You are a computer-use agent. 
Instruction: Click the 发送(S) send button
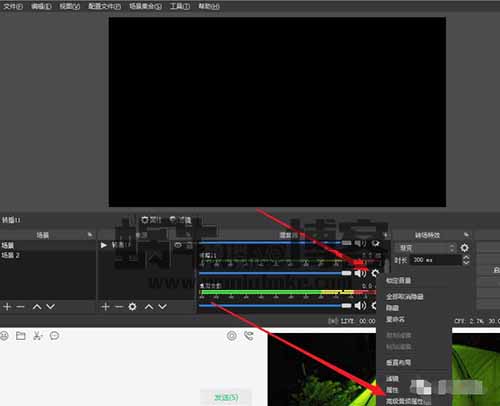(226, 397)
